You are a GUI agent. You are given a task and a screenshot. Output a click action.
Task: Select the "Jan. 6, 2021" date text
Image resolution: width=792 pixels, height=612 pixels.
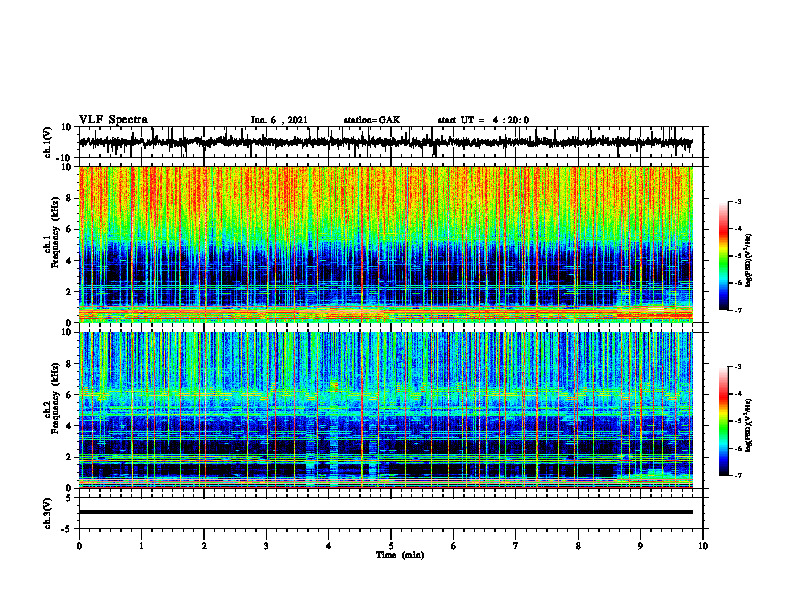click(x=279, y=120)
